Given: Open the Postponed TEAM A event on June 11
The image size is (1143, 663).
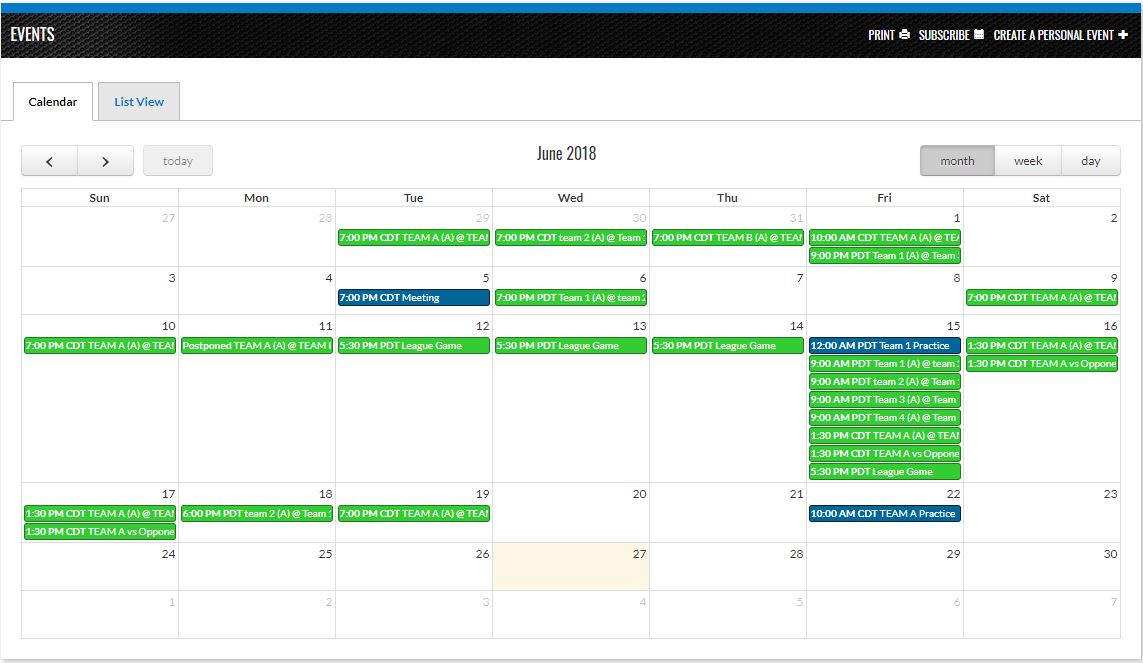Looking at the screenshot, I should click(256, 346).
